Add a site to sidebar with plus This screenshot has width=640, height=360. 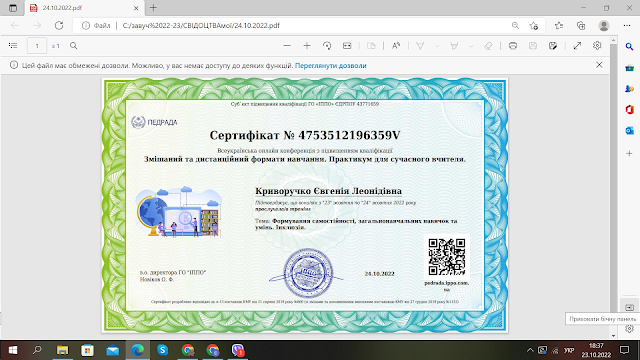(629, 153)
